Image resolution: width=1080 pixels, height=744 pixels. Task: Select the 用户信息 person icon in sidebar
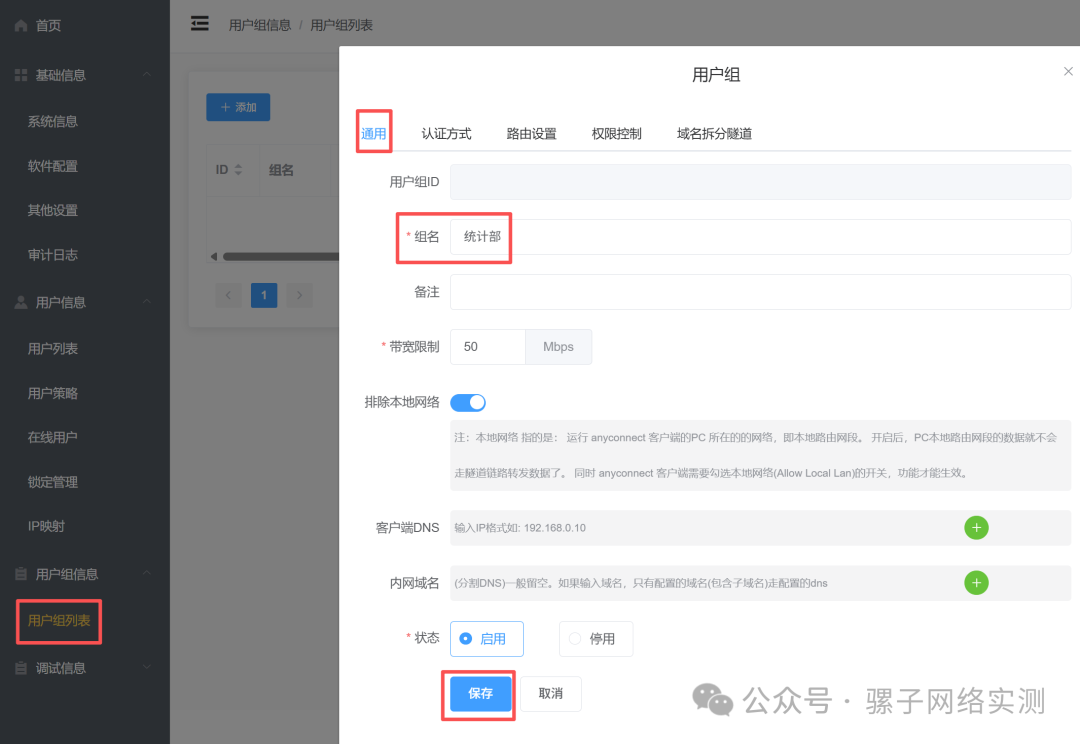click(x=22, y=302)
